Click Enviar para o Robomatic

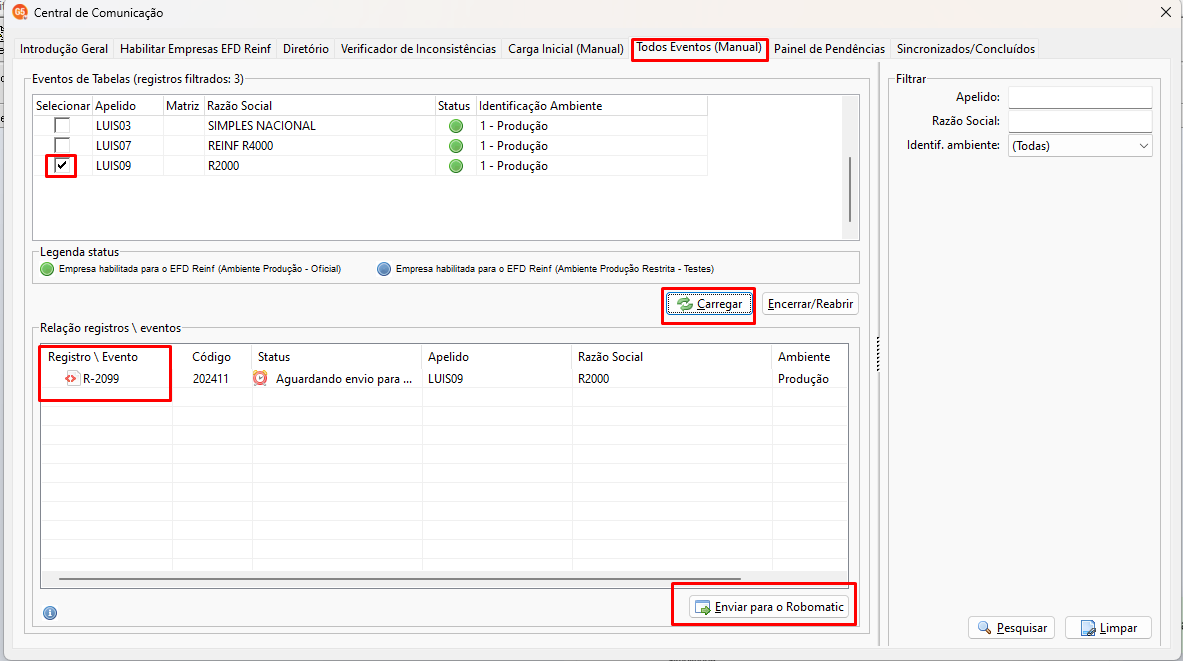point(769,607)
